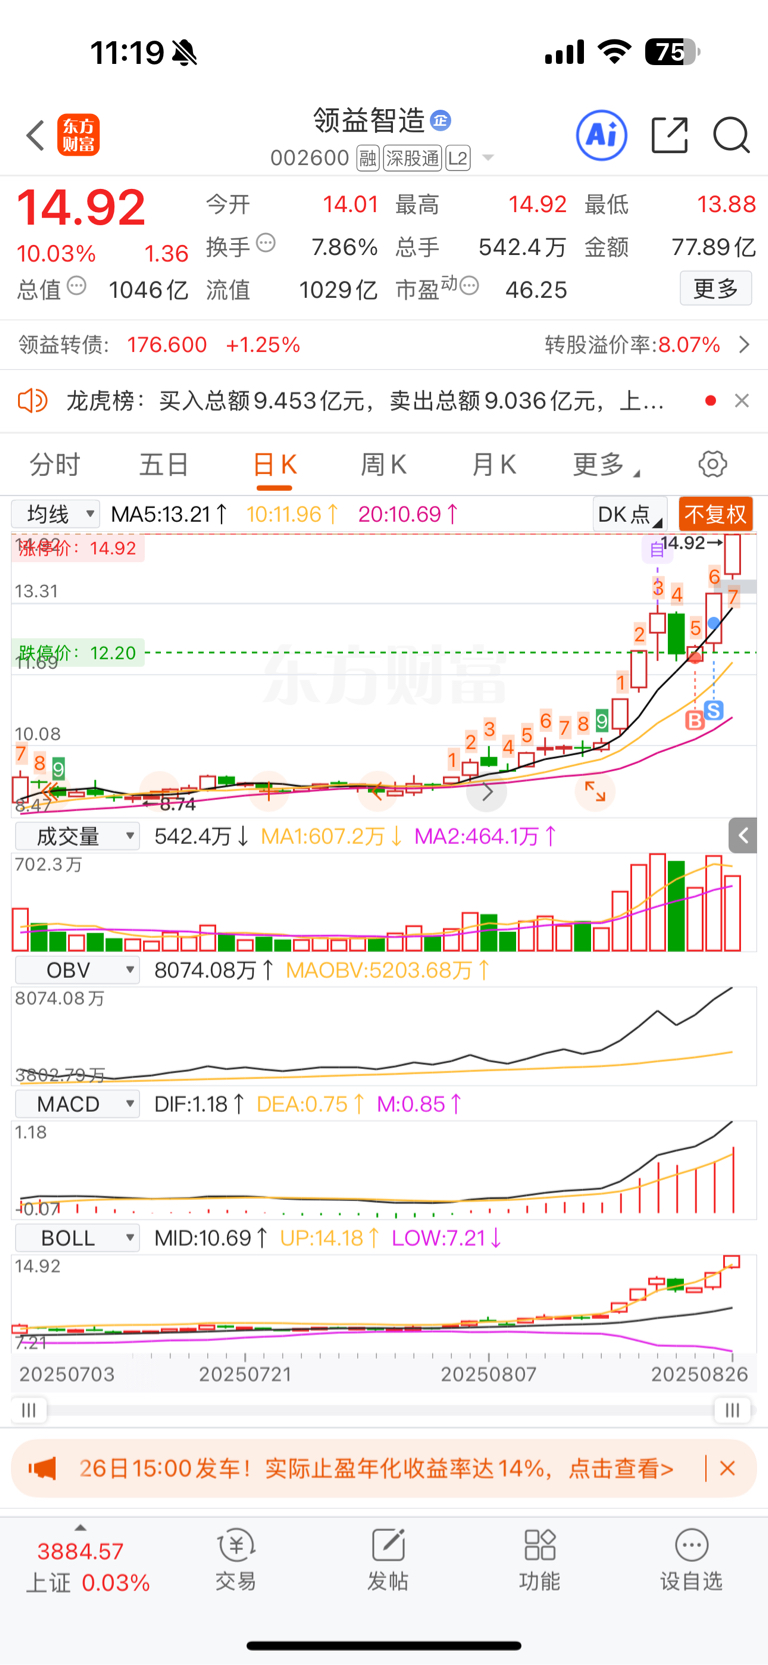The height and width of the screenshot is (1665, 768).
Task: Expand the 更多 chart period menu
Action: (606, 465)
